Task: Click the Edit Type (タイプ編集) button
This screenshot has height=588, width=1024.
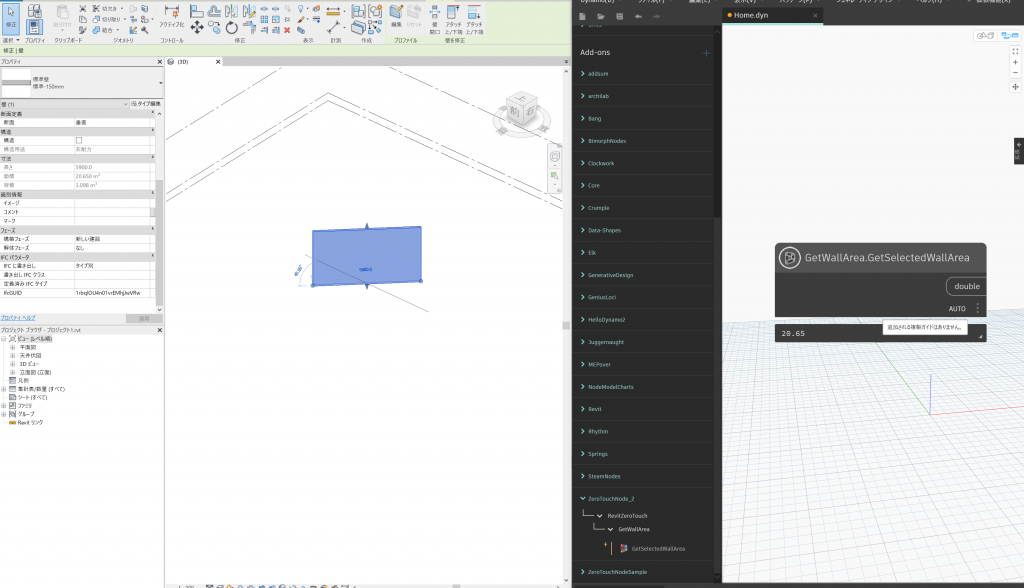Action: click(144, 104)
